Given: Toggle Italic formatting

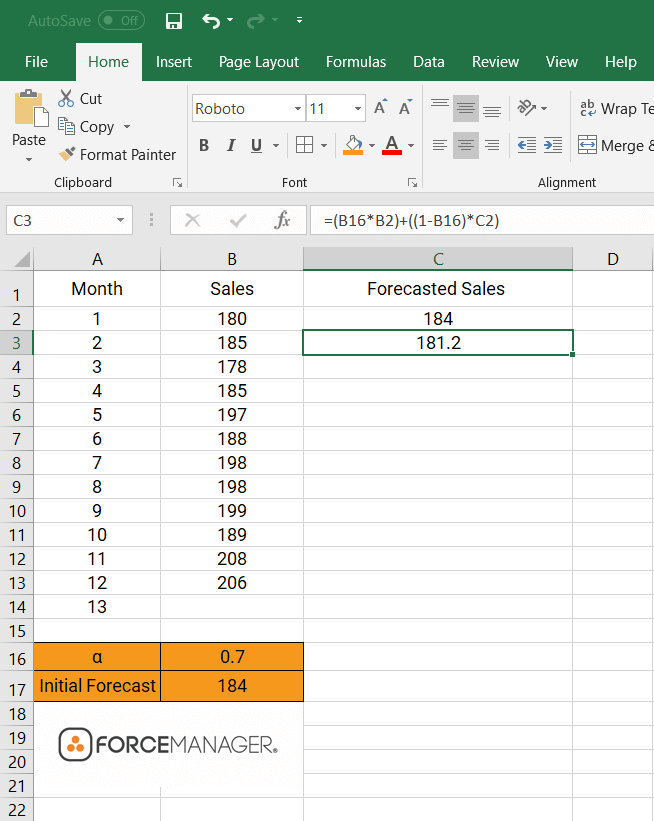Looking at the screenshot, I should tap(230, 145).
